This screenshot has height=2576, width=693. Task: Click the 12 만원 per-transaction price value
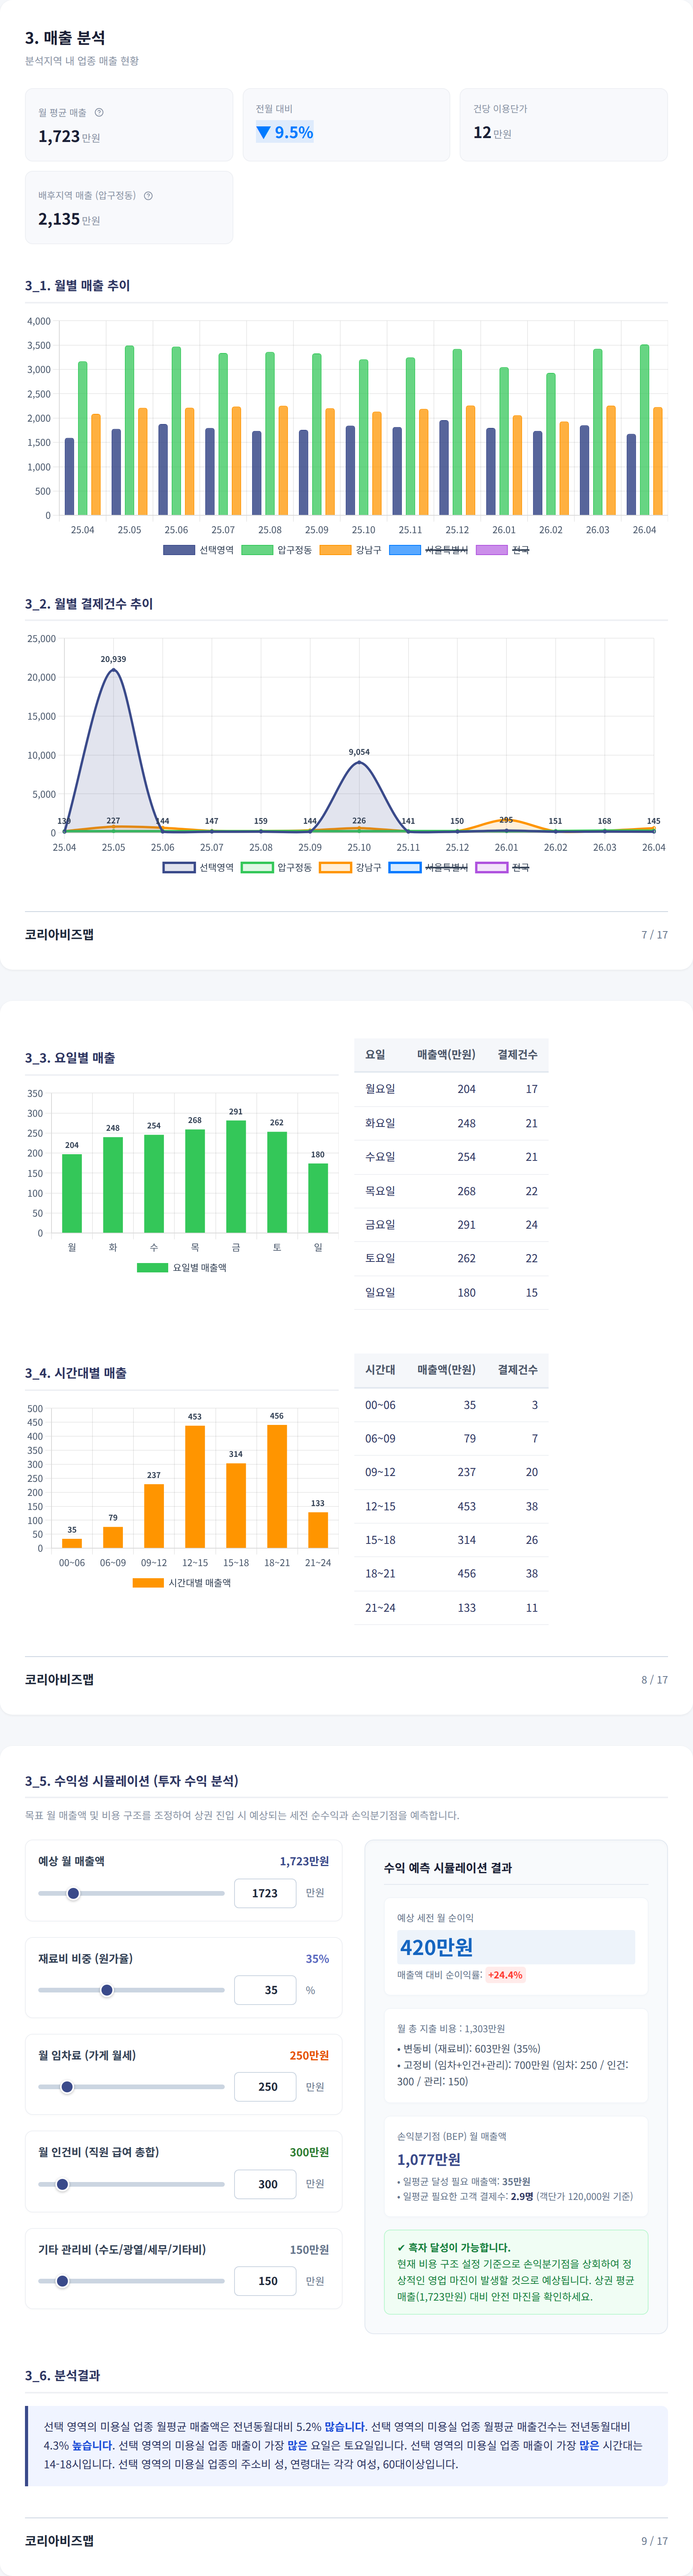[x=492, y=132]
